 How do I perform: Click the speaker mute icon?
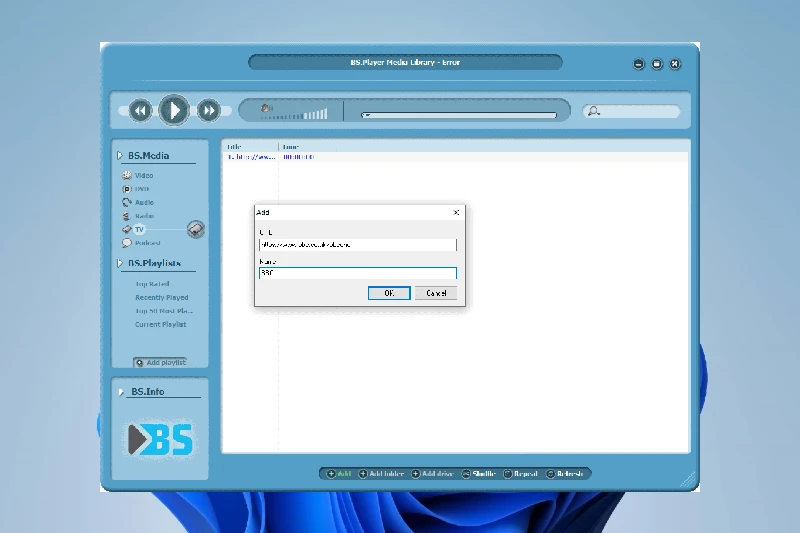[266, 108]
